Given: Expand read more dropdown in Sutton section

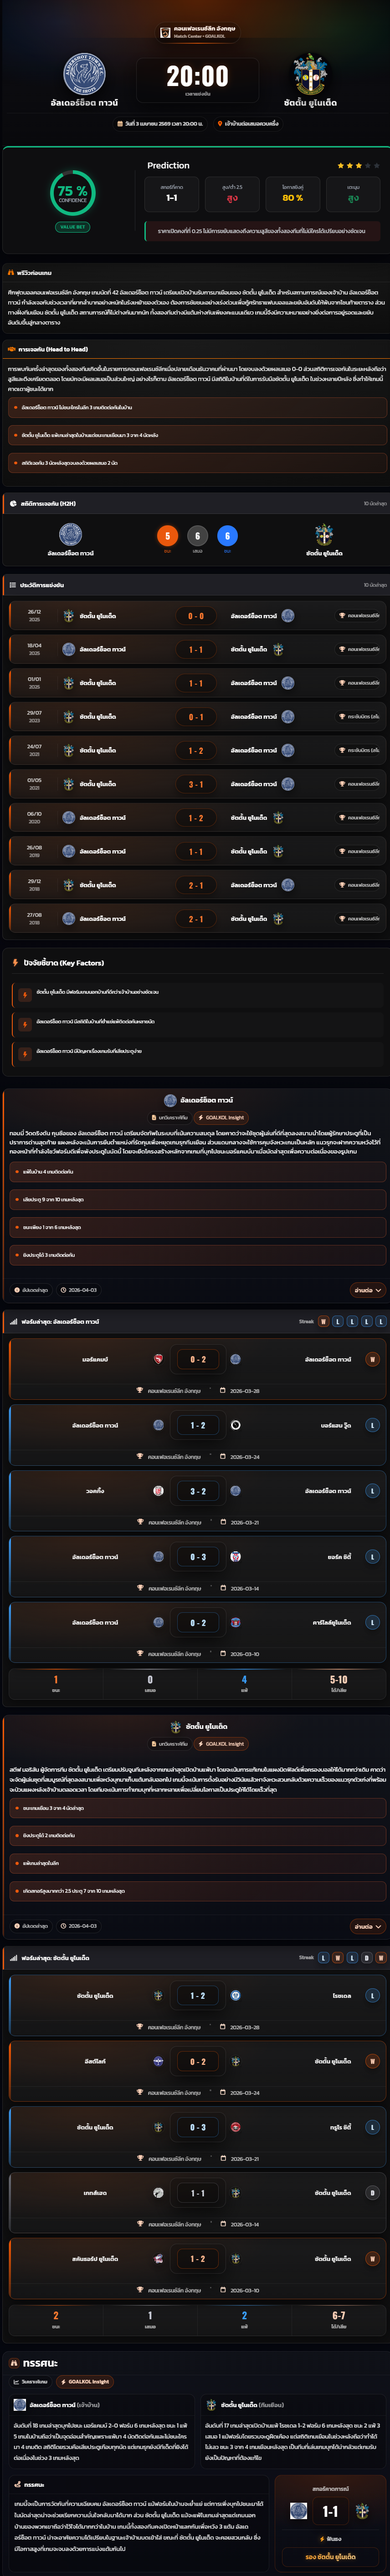Looking at the screenshot, I should coord(367,1926).
